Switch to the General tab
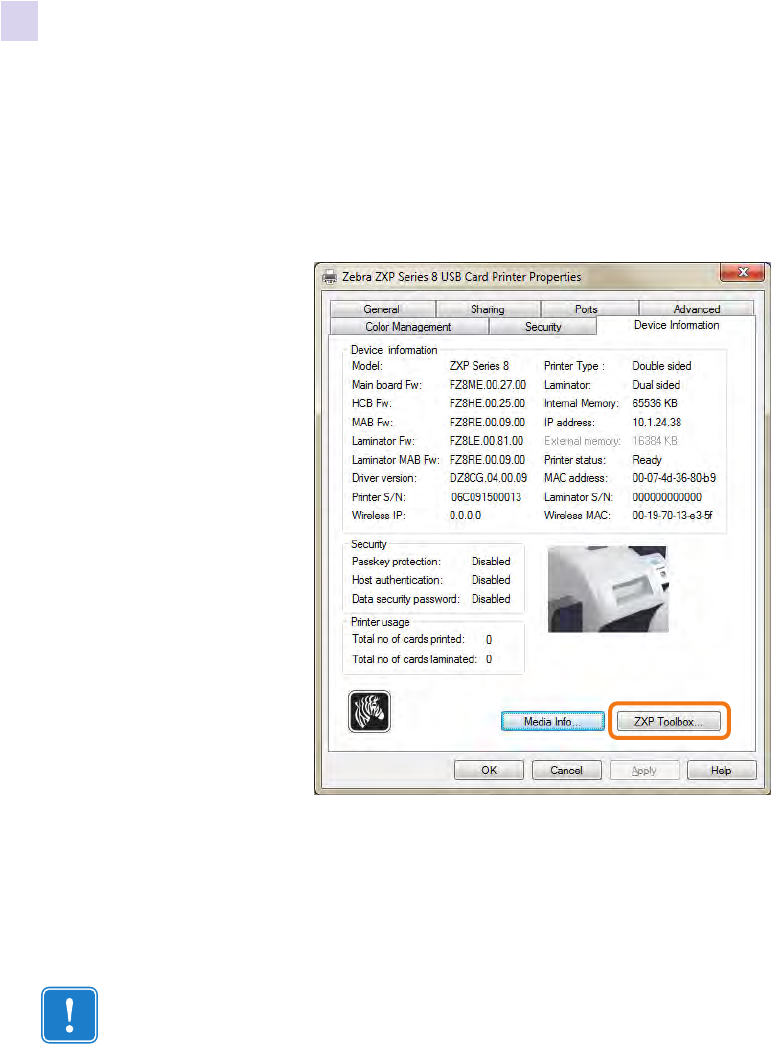Screen dimensions: 771x1046 click(381, 309)
